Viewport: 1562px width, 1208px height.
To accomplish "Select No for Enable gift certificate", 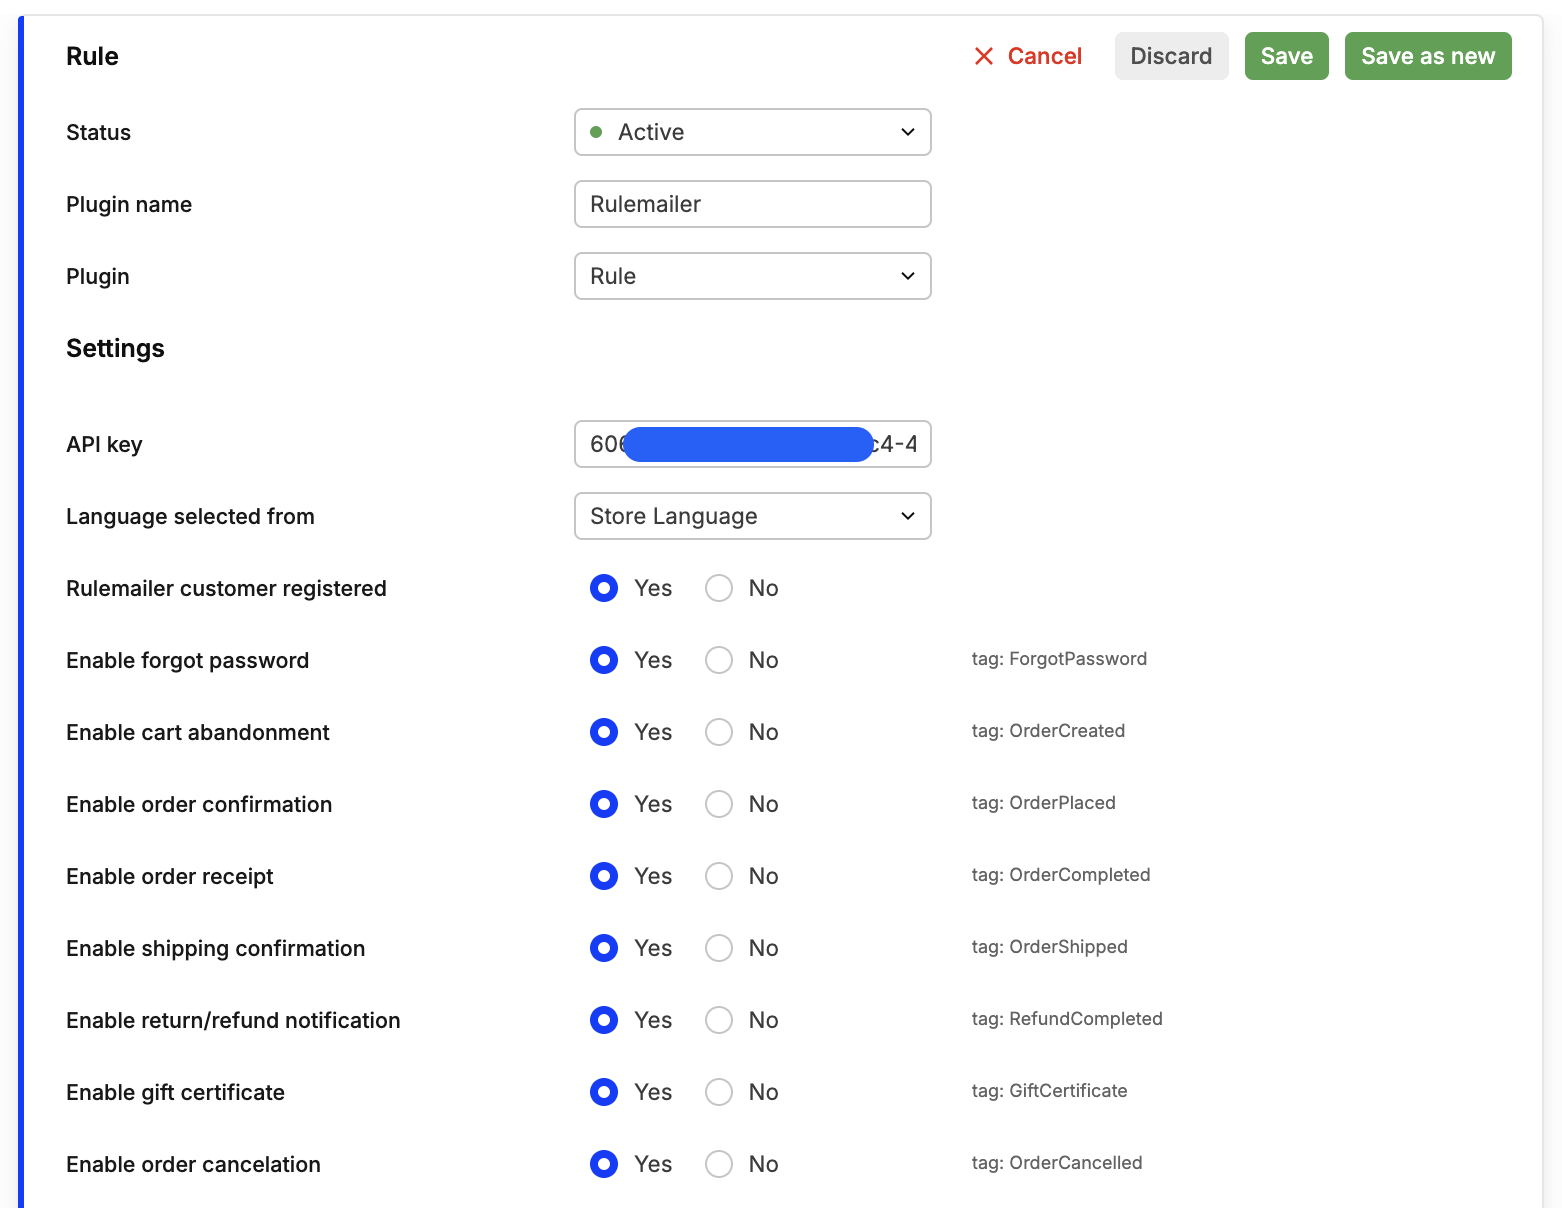I will (x=719, y=1092).
